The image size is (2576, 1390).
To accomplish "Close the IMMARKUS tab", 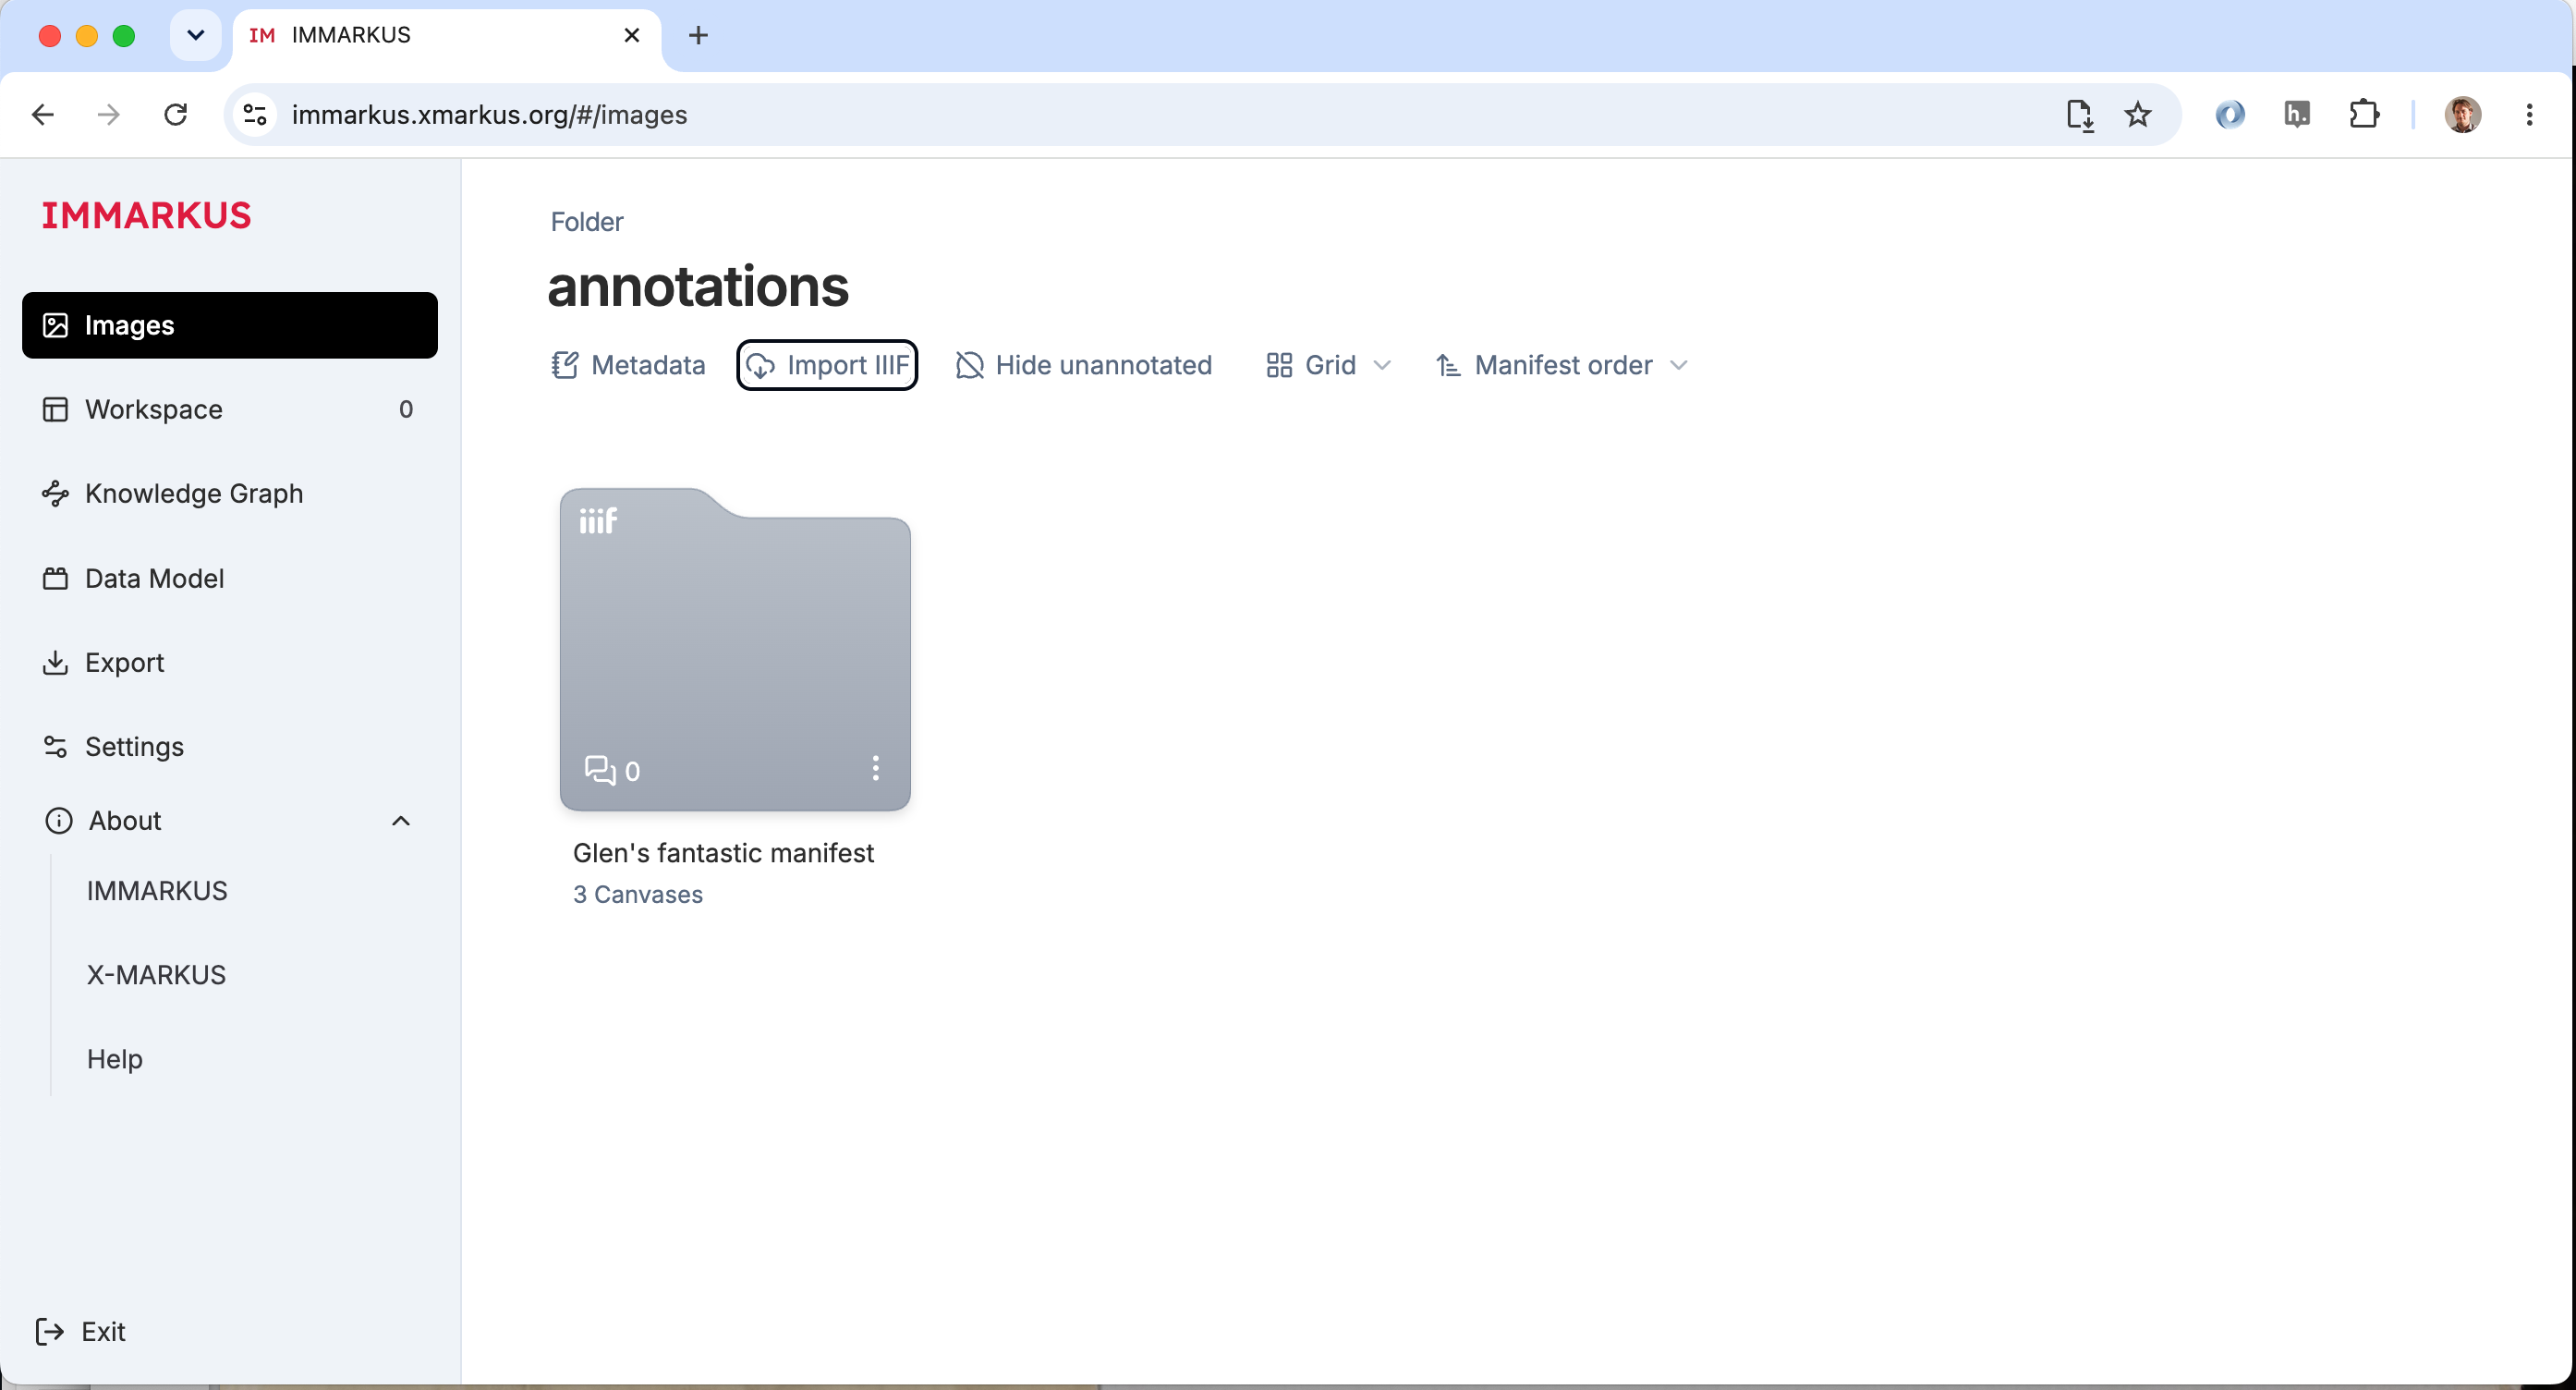I will (632, 36).
